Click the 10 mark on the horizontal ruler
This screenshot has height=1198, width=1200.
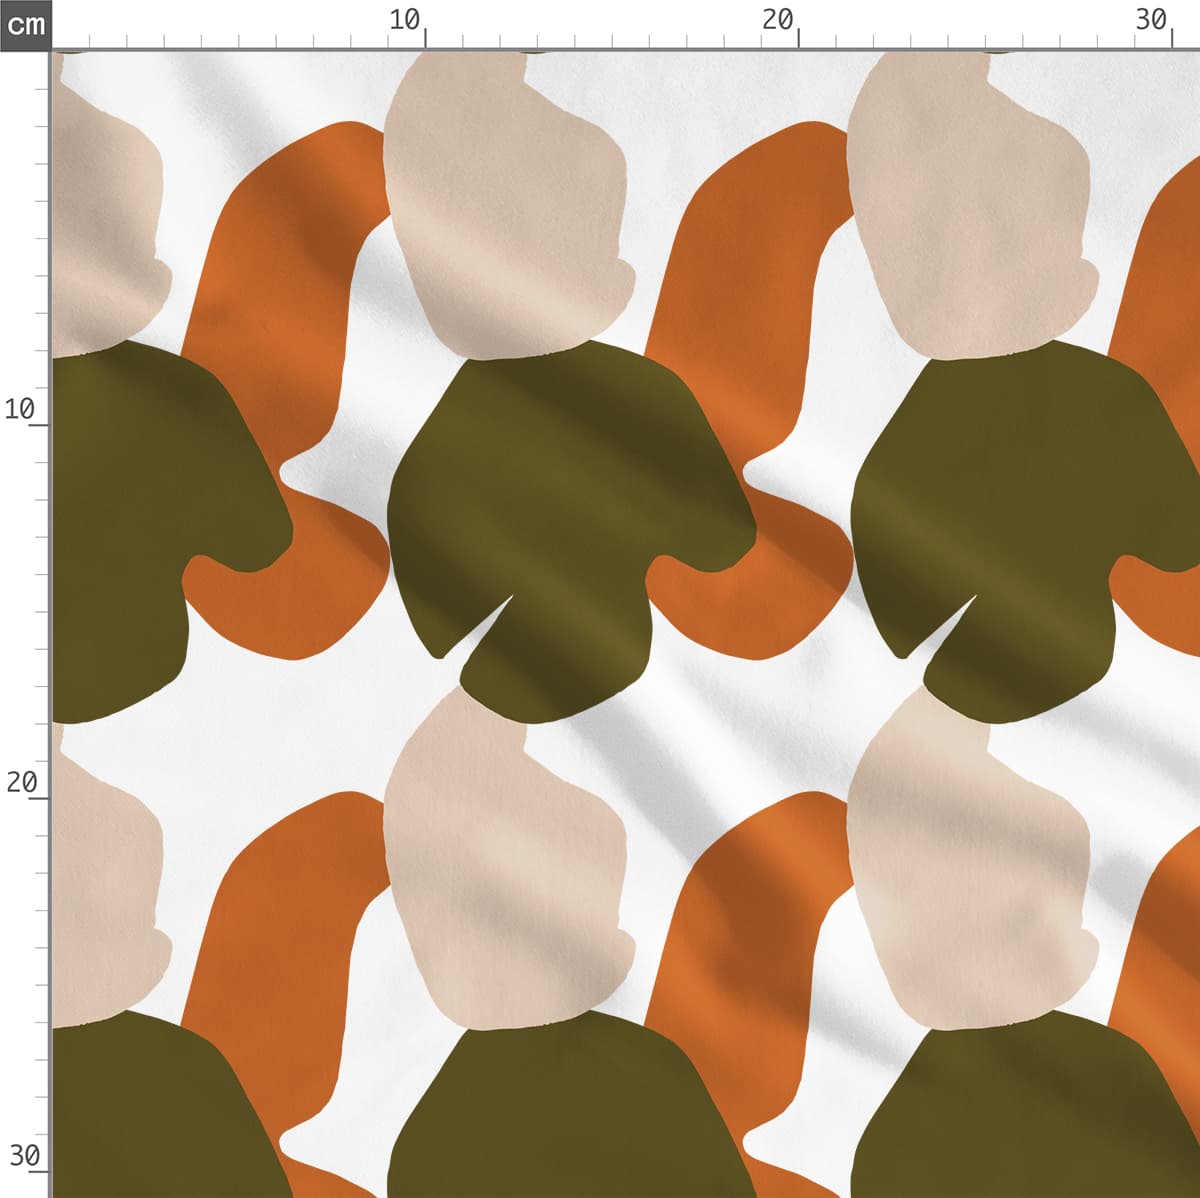(405, 20)
